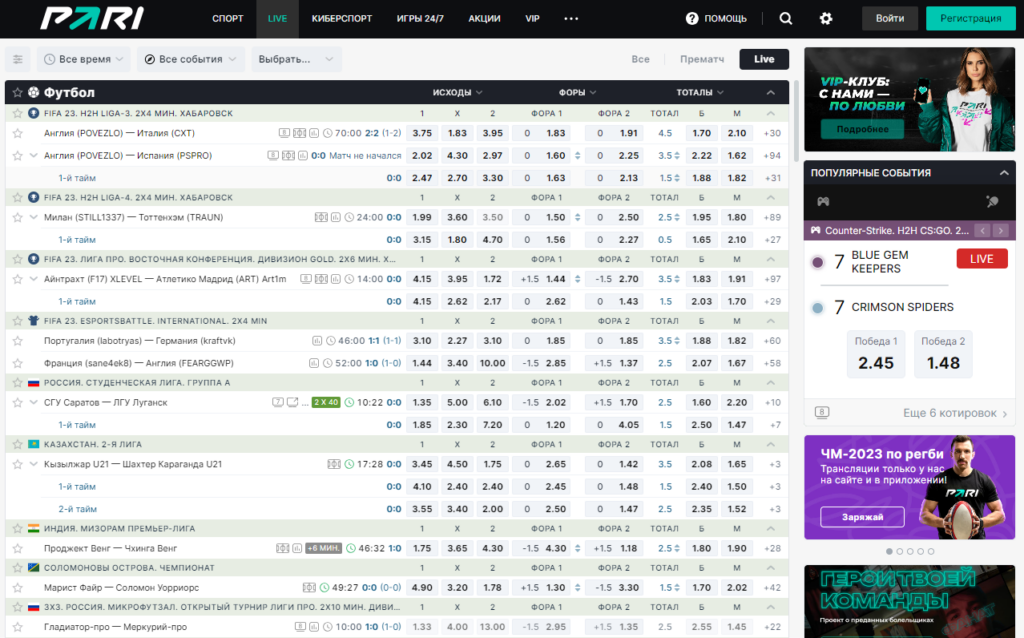The image size is (1024, 638).
Task: Open the Все время dropdown
Action: click(x=84, y=59)
